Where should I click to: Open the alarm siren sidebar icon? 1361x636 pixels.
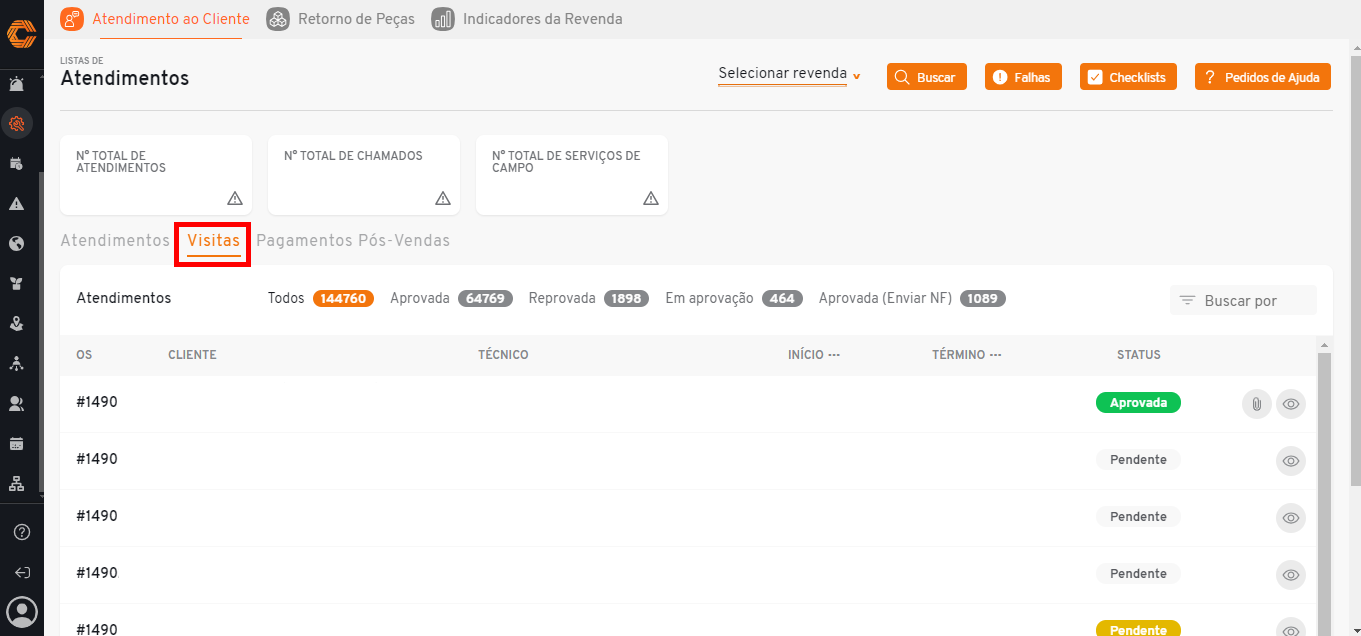tap(17, 83)
